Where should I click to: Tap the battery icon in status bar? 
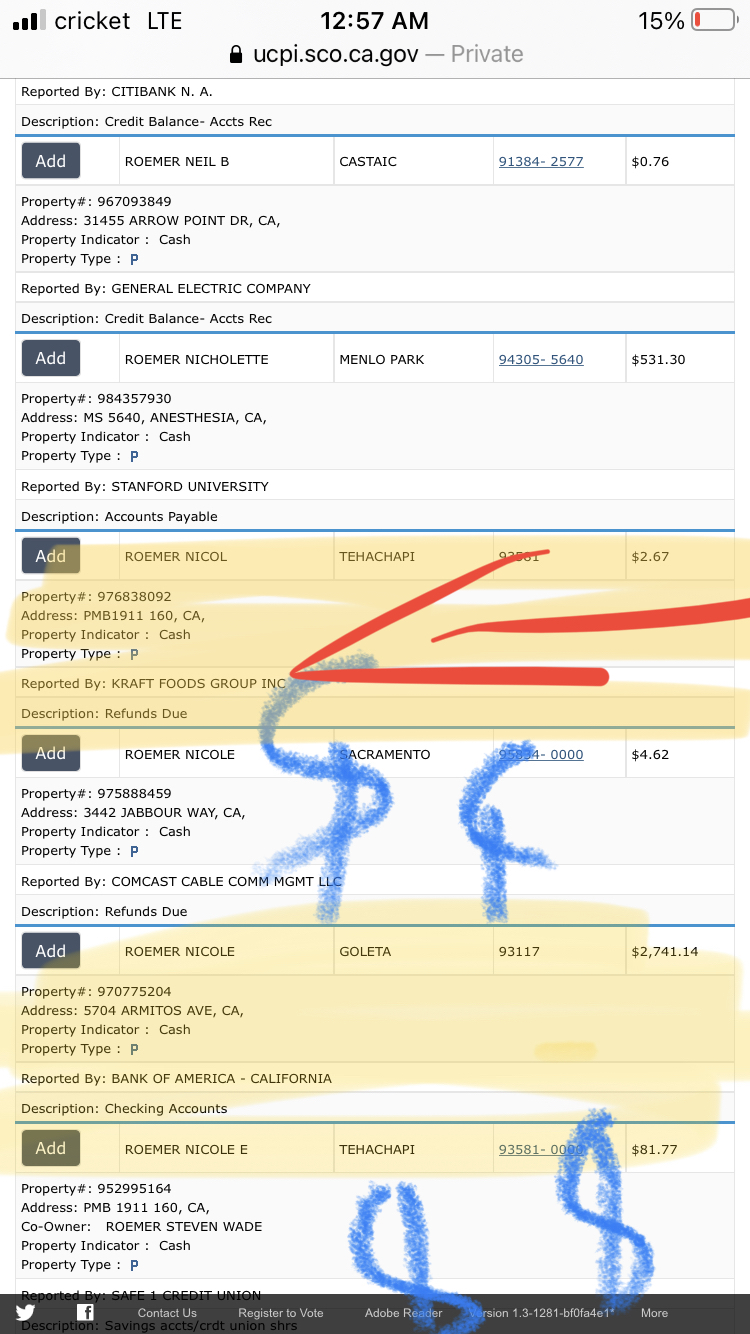(x=713, y=20)
